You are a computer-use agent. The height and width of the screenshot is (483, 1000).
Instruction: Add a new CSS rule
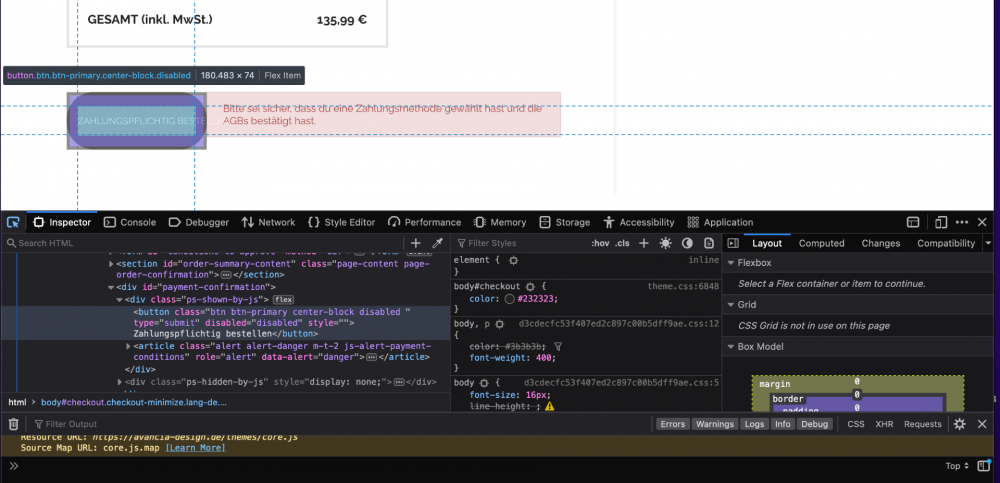coord(644,243)
